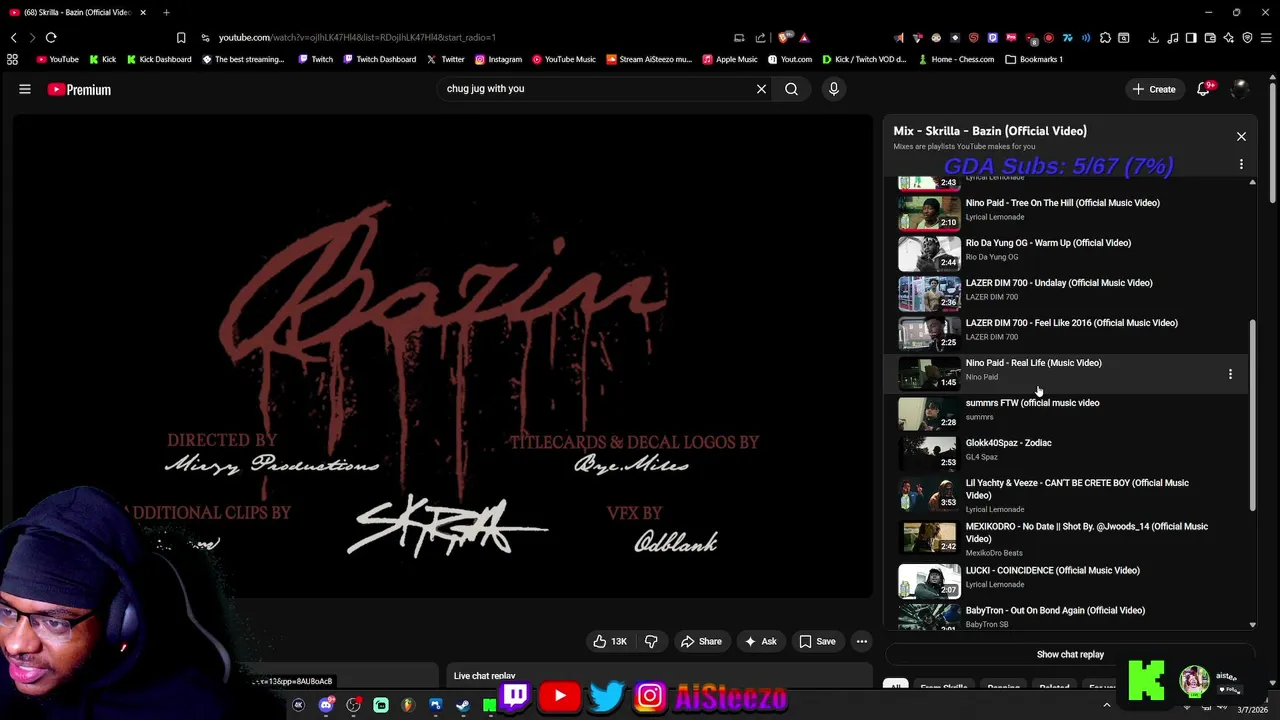Open the Home - Chess.com bookmark
Viewport: 1280px width, 720px height.
coord(955,59)
